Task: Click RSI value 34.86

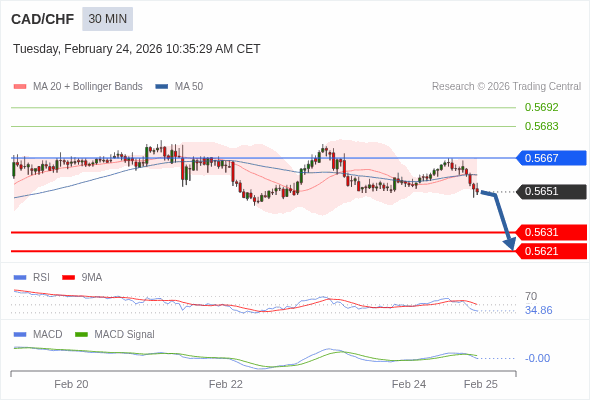Action: pyautogui.click(x=538, y=310)
